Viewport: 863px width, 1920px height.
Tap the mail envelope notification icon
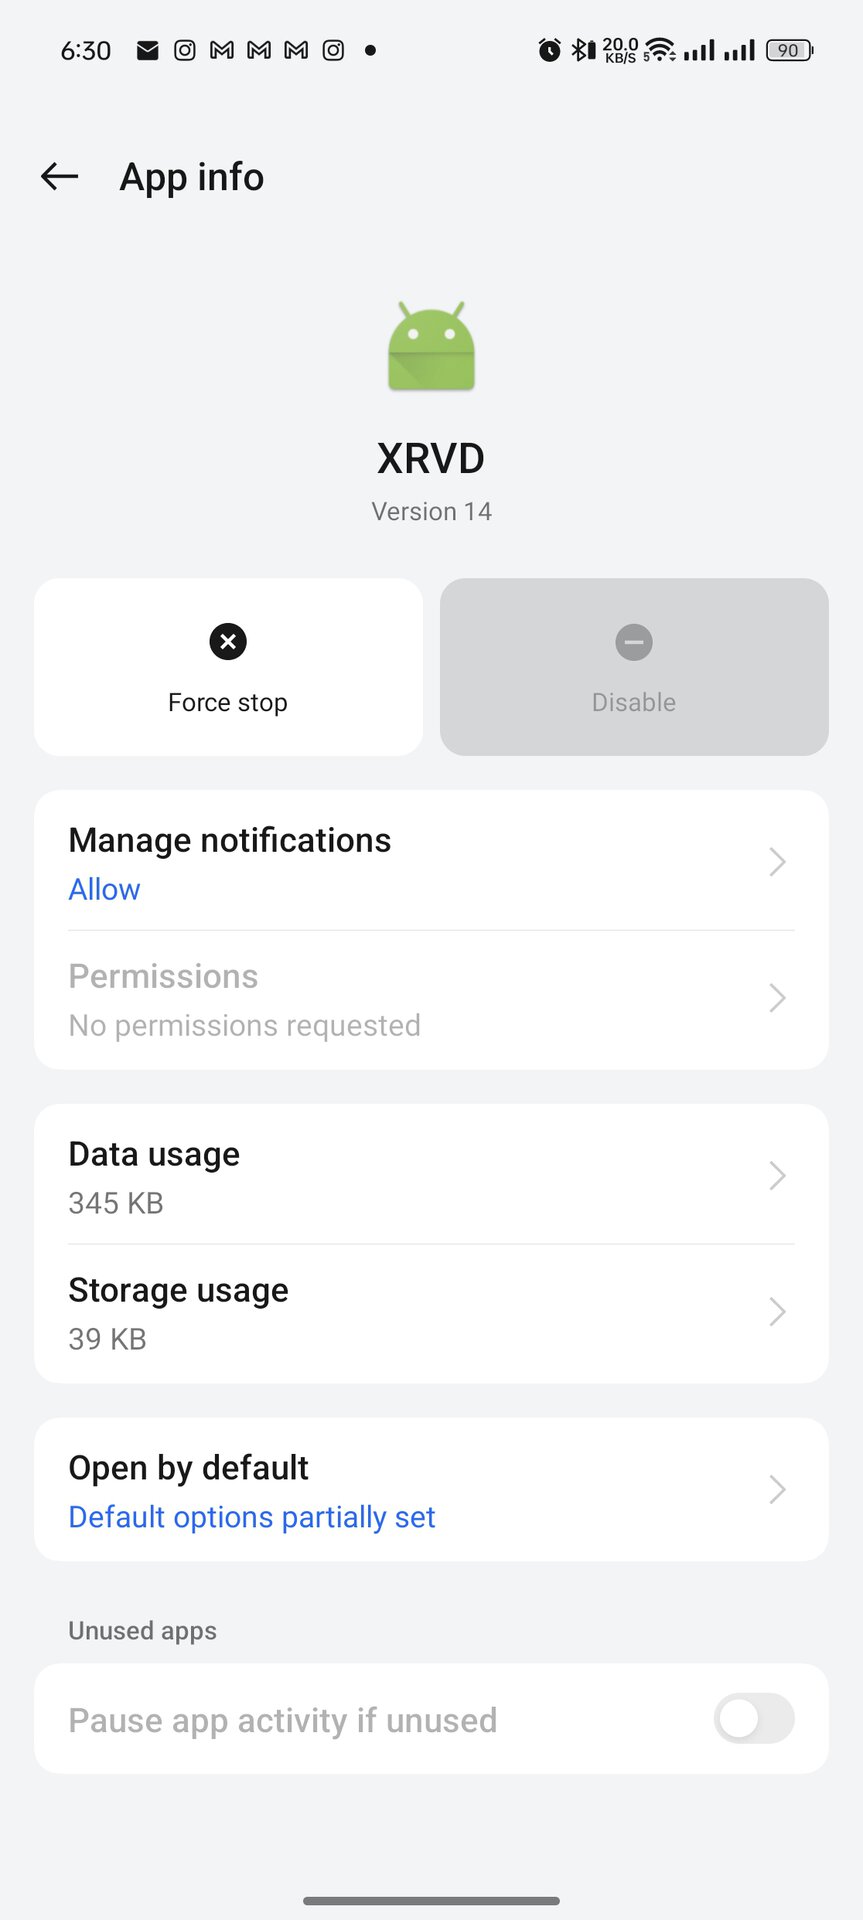pyautogui.click(x=147, y=50)
